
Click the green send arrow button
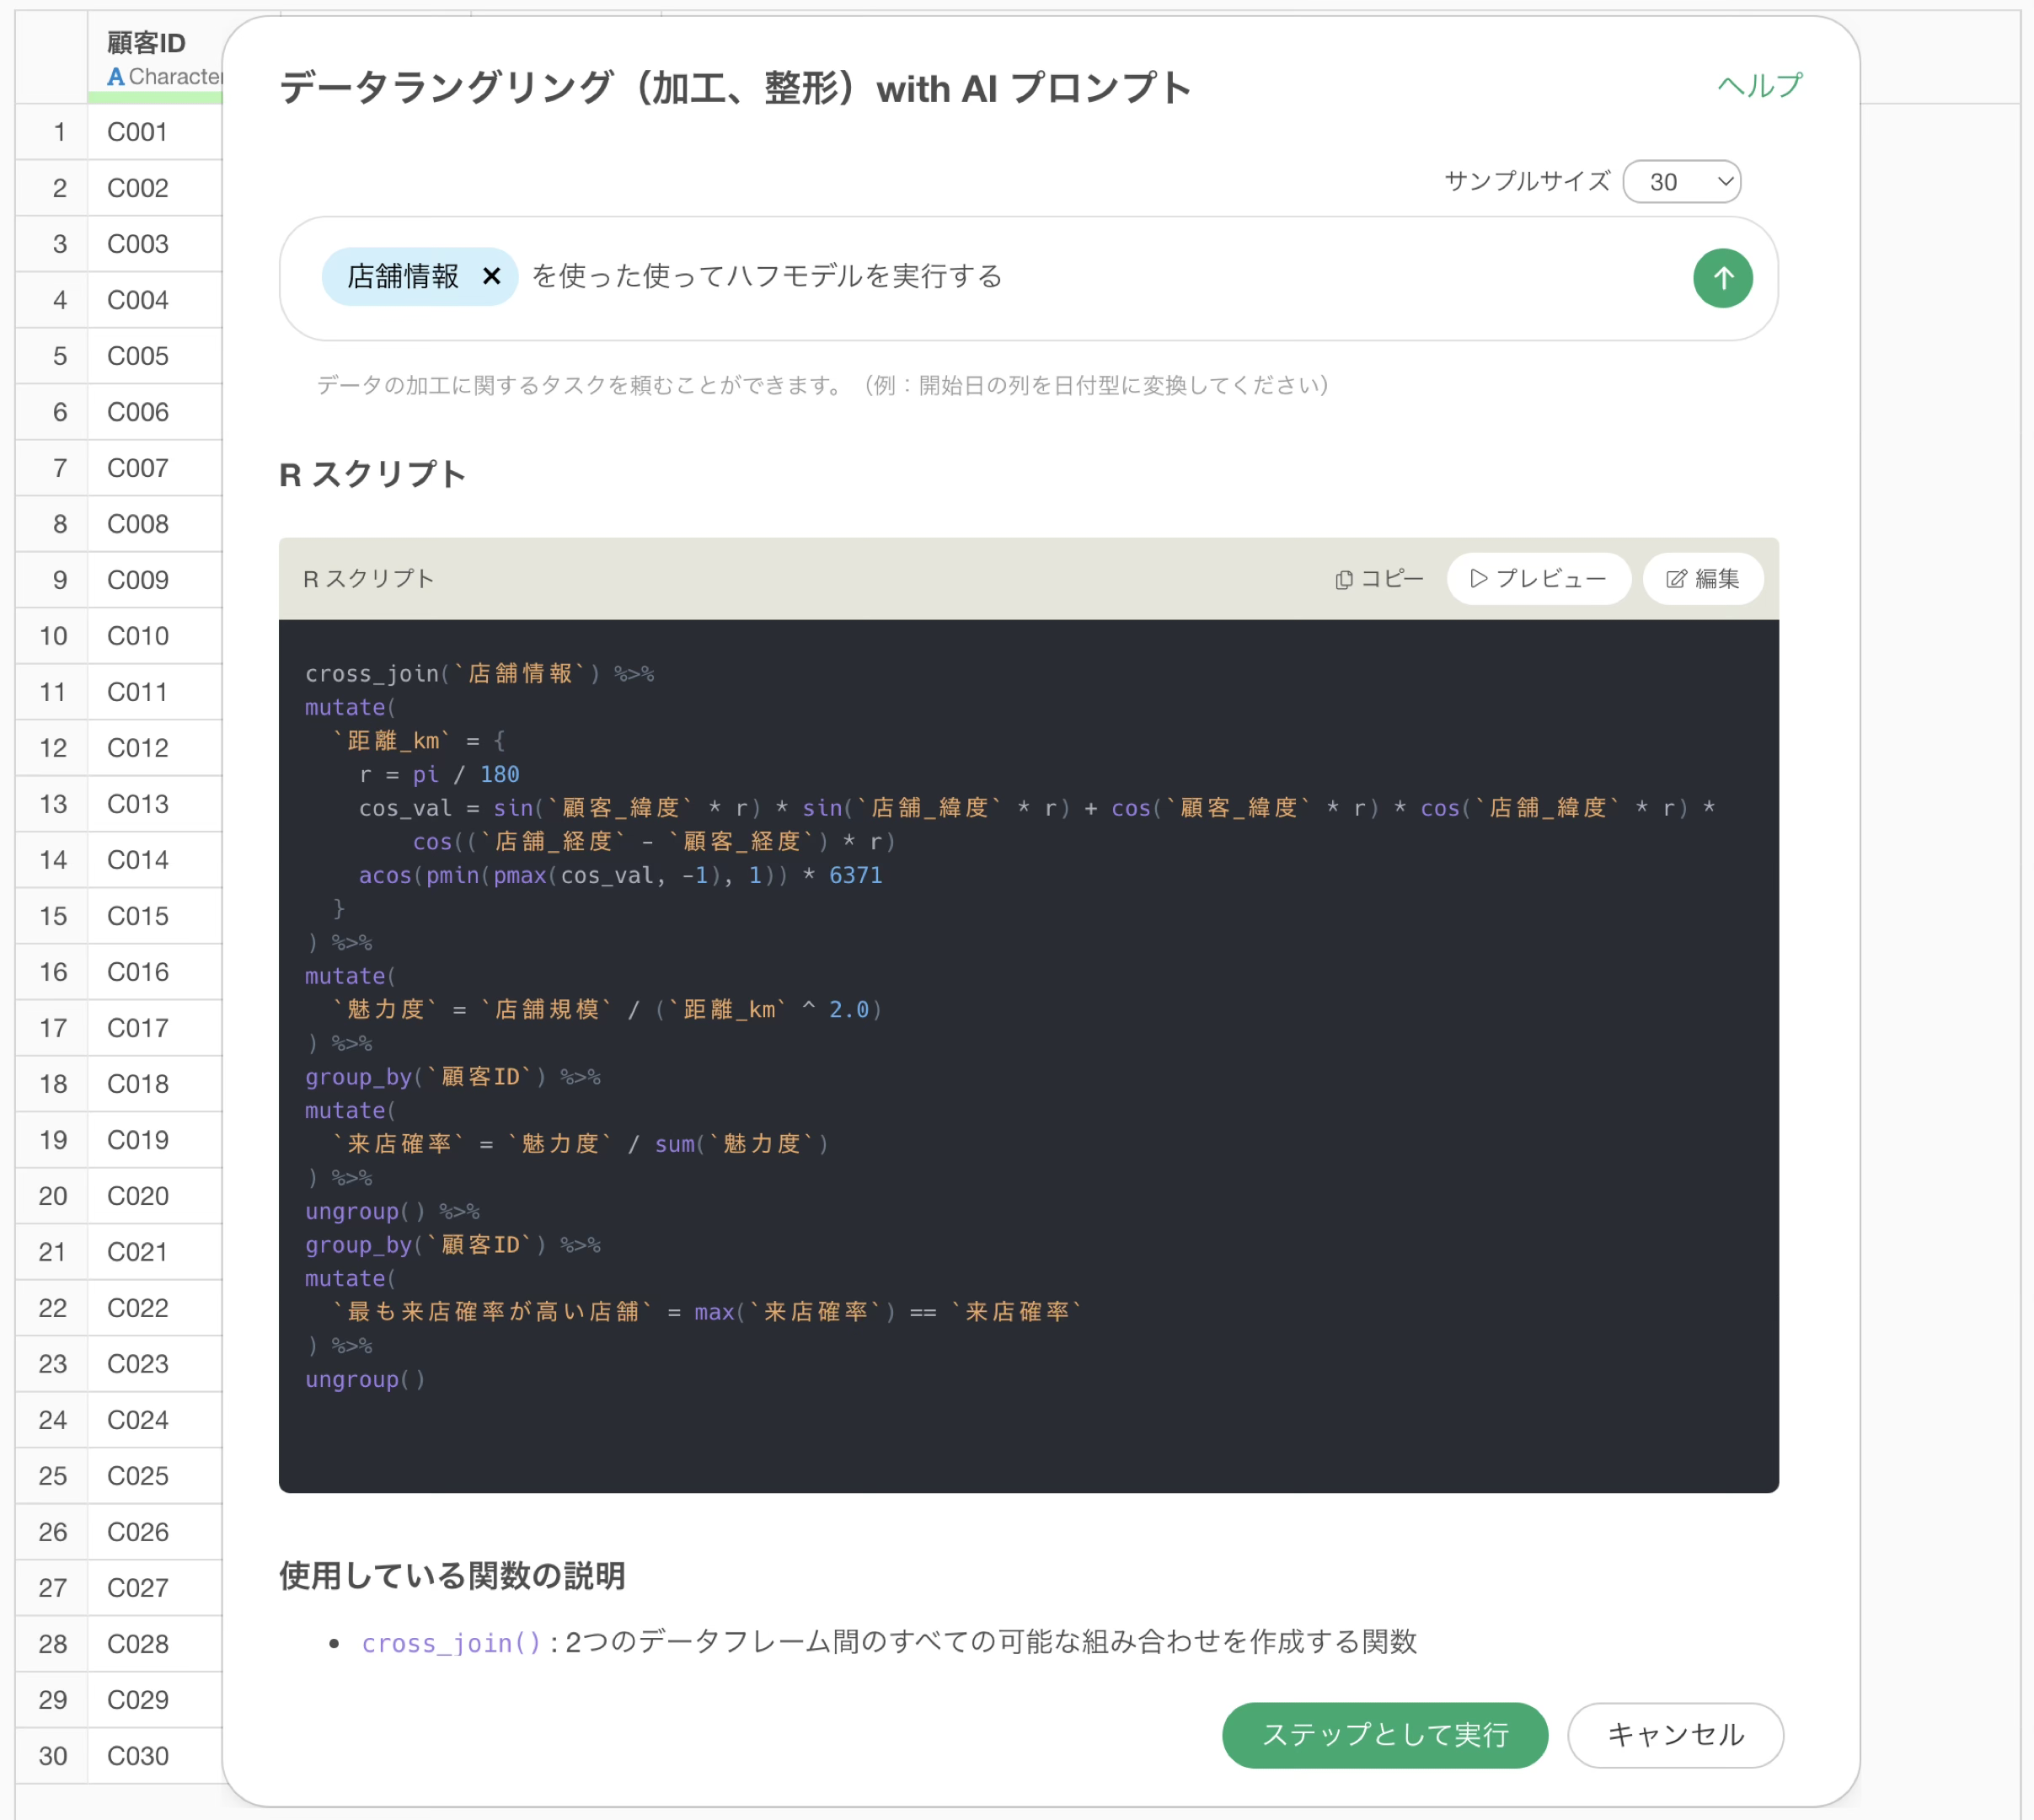[x=1722, y=278]
